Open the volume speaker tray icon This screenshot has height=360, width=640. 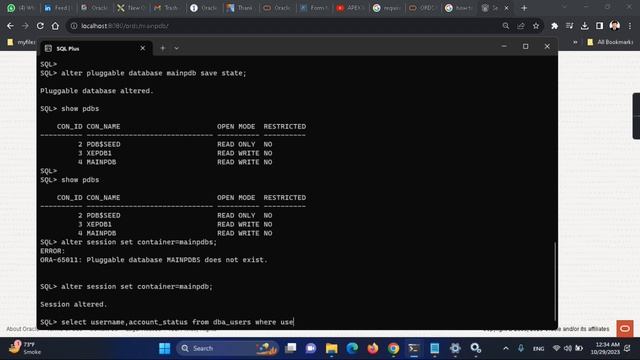[x=567, y=348]
